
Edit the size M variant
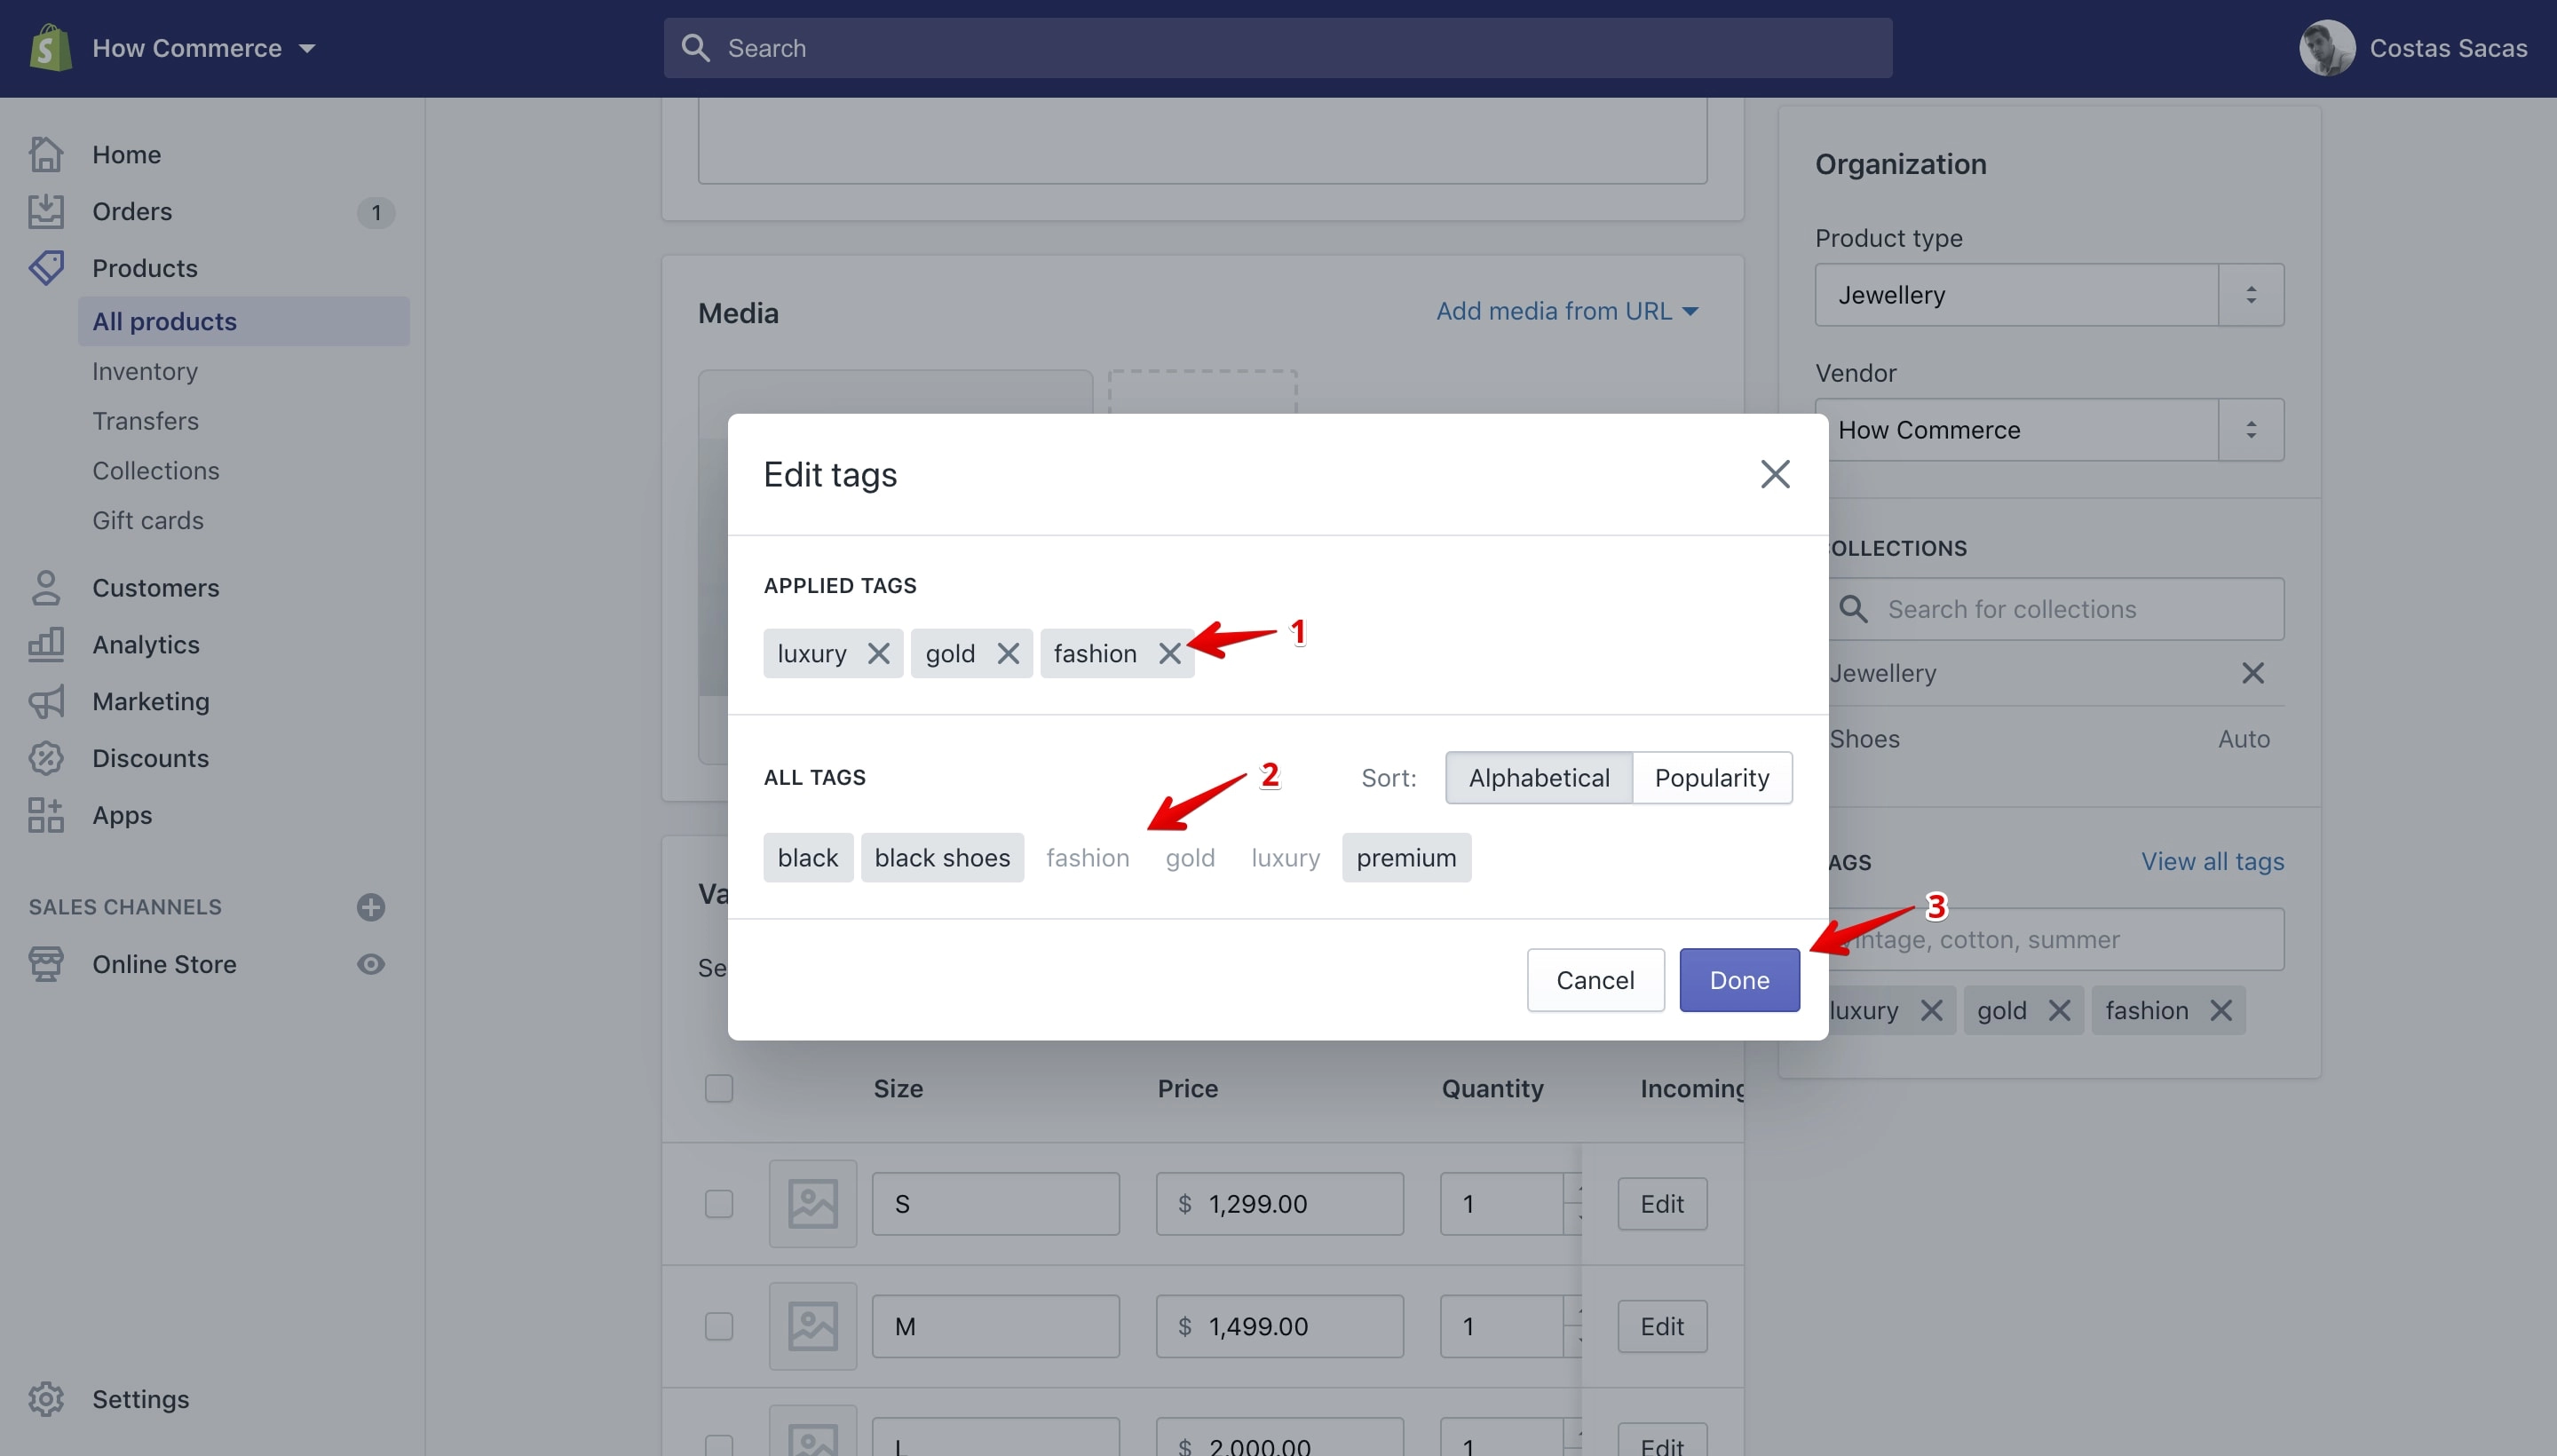[1662, 1326]
